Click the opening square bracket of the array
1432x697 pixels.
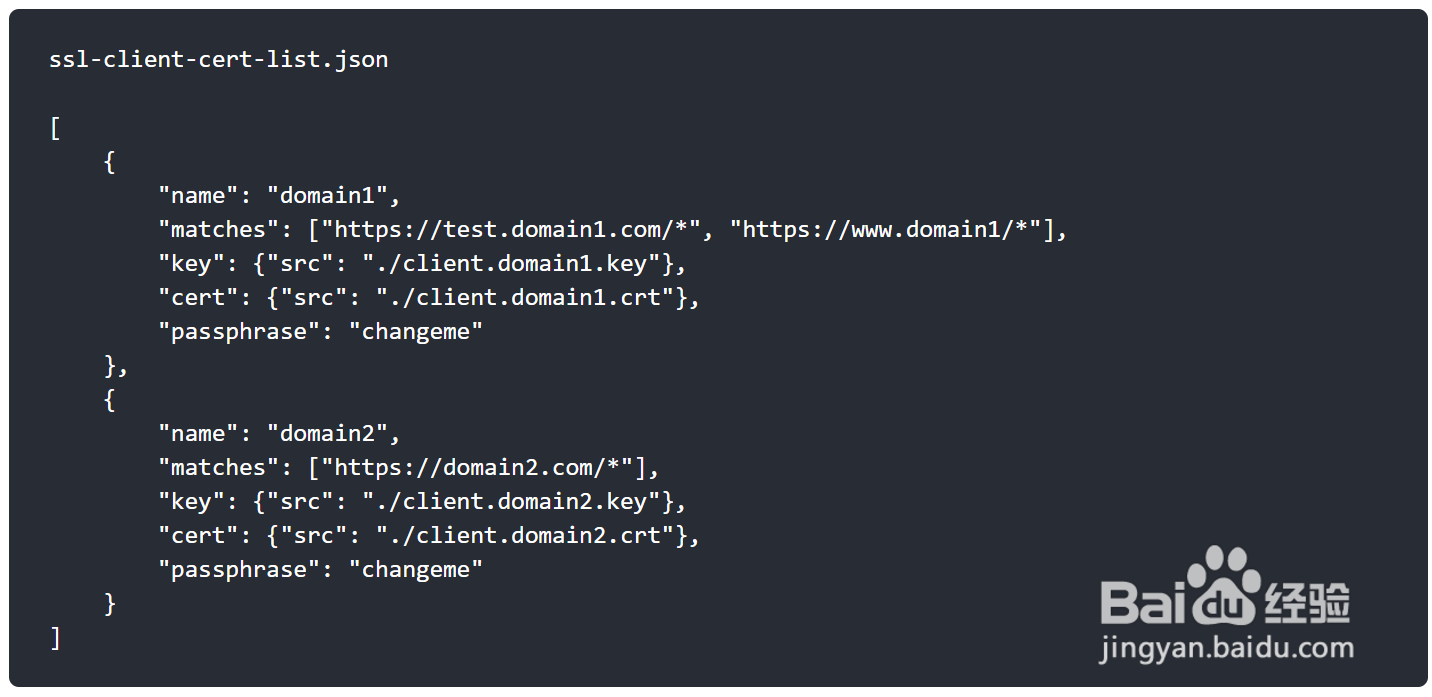(55, 128)
